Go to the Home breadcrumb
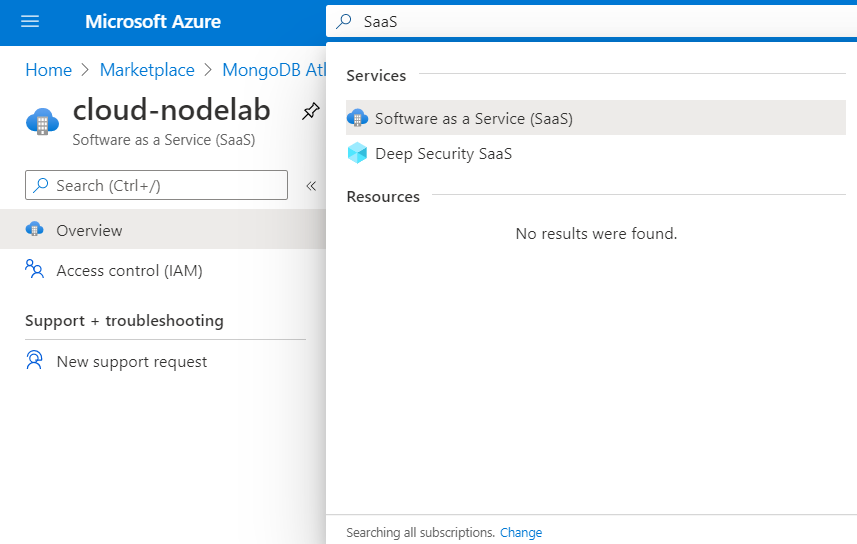857x544 pixels. click(49, 70)
